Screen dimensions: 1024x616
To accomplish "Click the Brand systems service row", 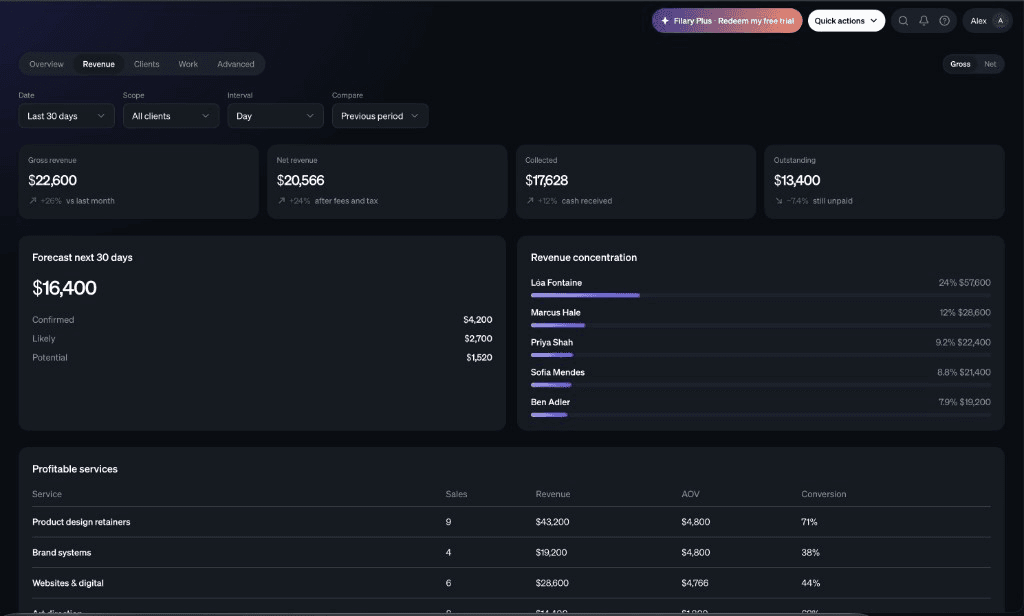I will click(511, 553).
